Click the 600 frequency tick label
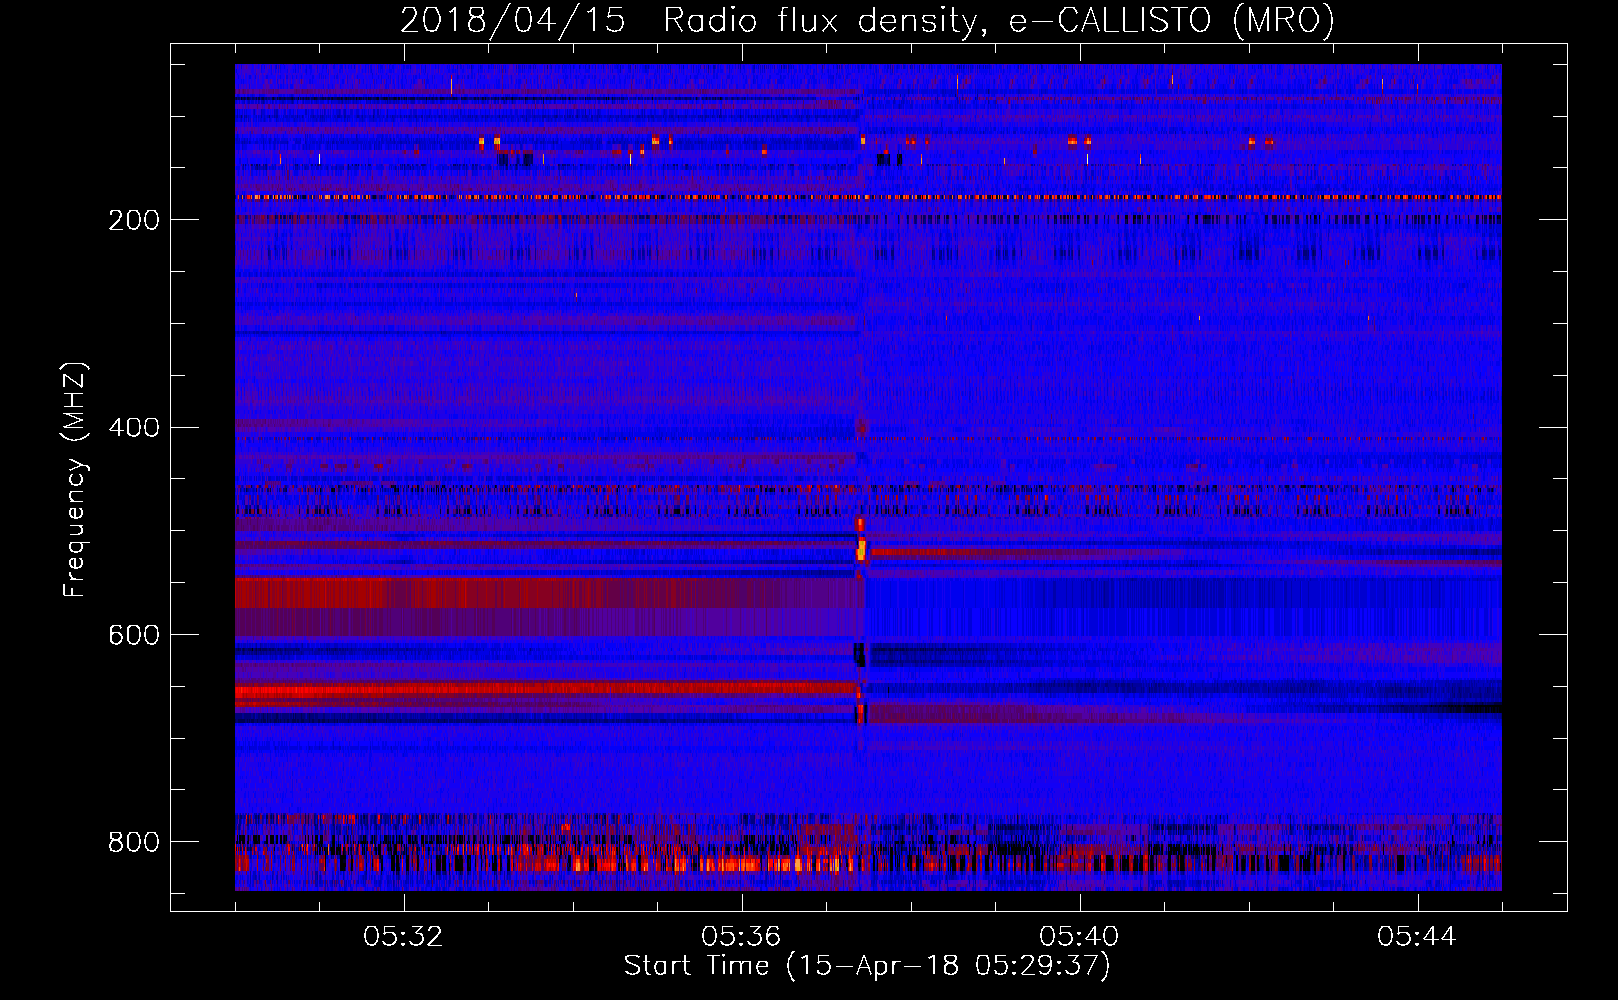The image size is (1618, 1000). pyautogui.click(x=134, y=635)
